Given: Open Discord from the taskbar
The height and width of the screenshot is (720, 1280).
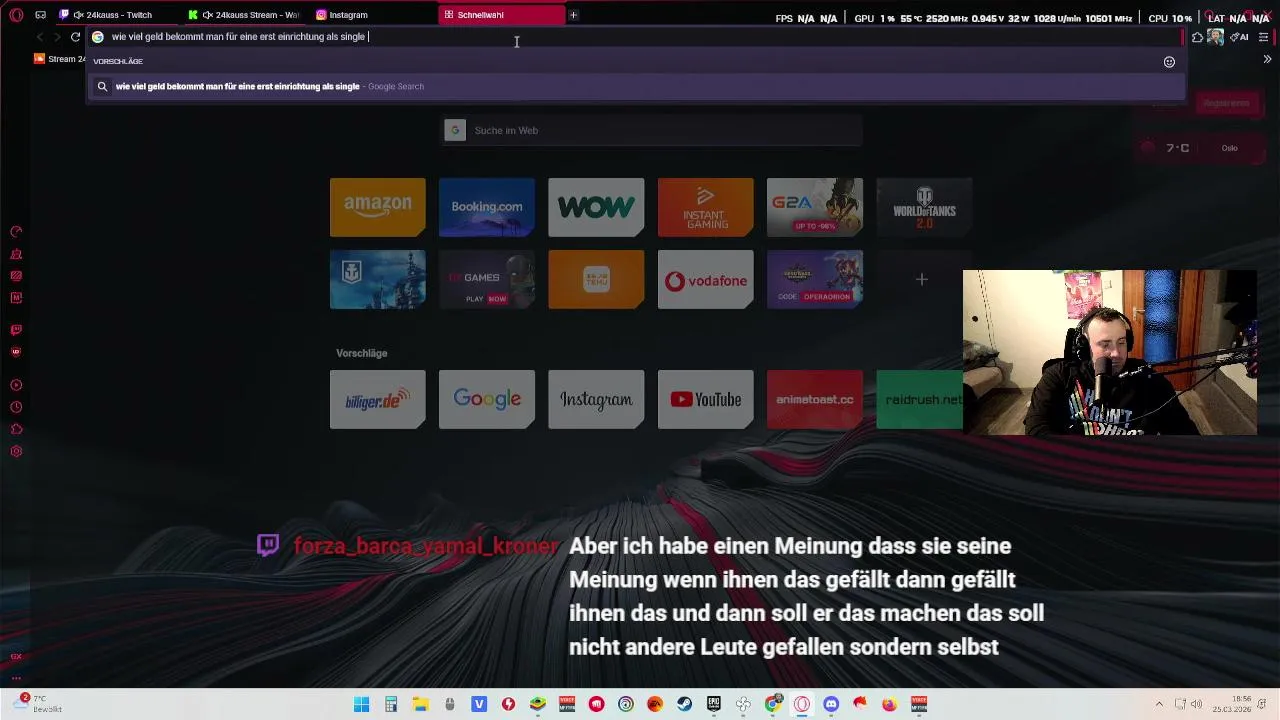Looking at the screenshot, I should [831, 704].
